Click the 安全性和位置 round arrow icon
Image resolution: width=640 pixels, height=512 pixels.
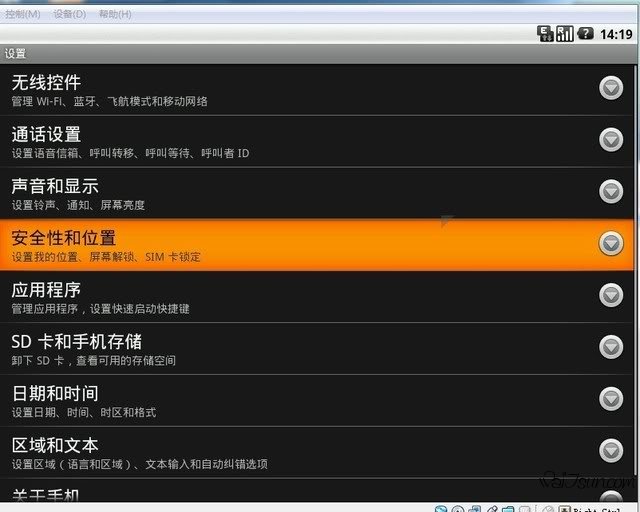(611, 243)
